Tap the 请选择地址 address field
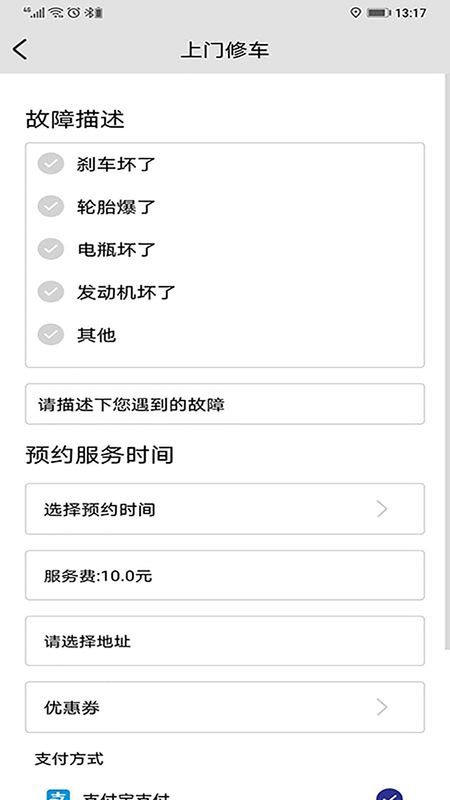The height and width of the screenshot is (800, 450). pyautogui.click(x=225, y=641)
